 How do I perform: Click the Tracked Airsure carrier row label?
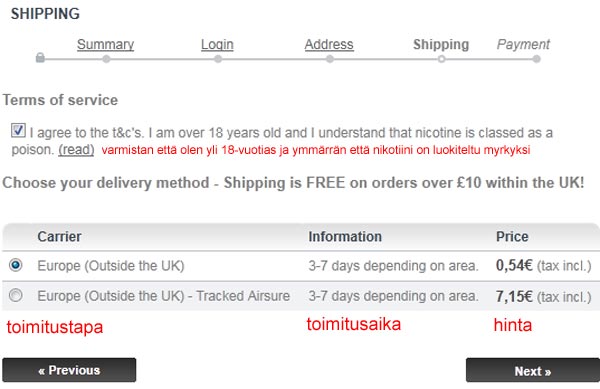pyautogui.click(x=163, y=296)
